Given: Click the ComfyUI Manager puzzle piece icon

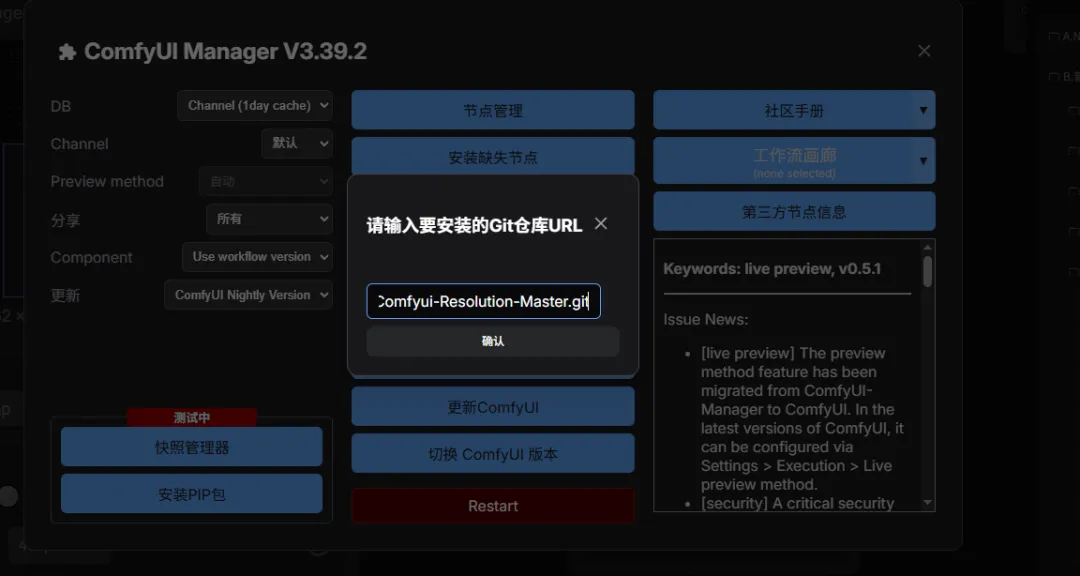Looking at the screenshot, I should point(67,52).
